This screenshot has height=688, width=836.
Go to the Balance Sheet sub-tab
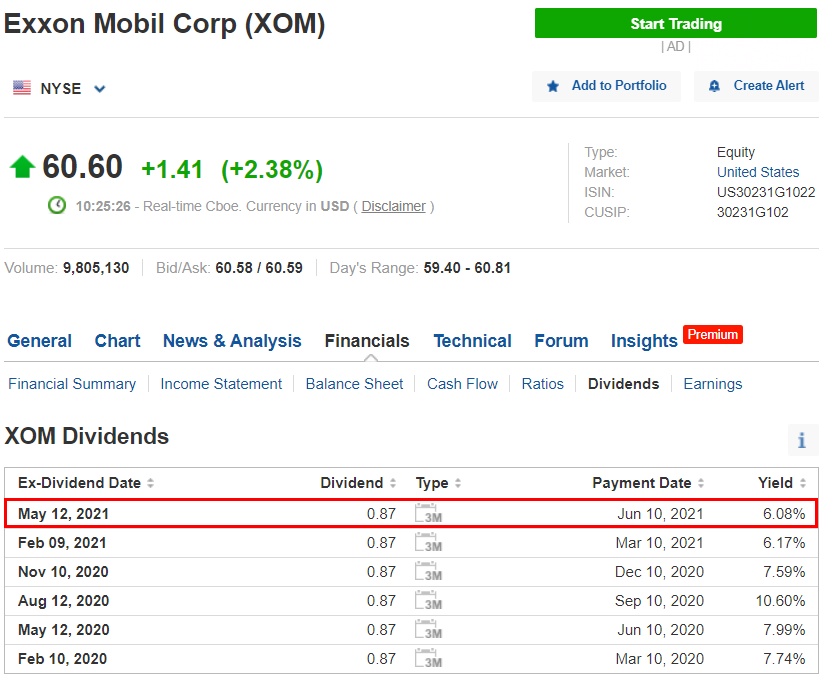354,384
